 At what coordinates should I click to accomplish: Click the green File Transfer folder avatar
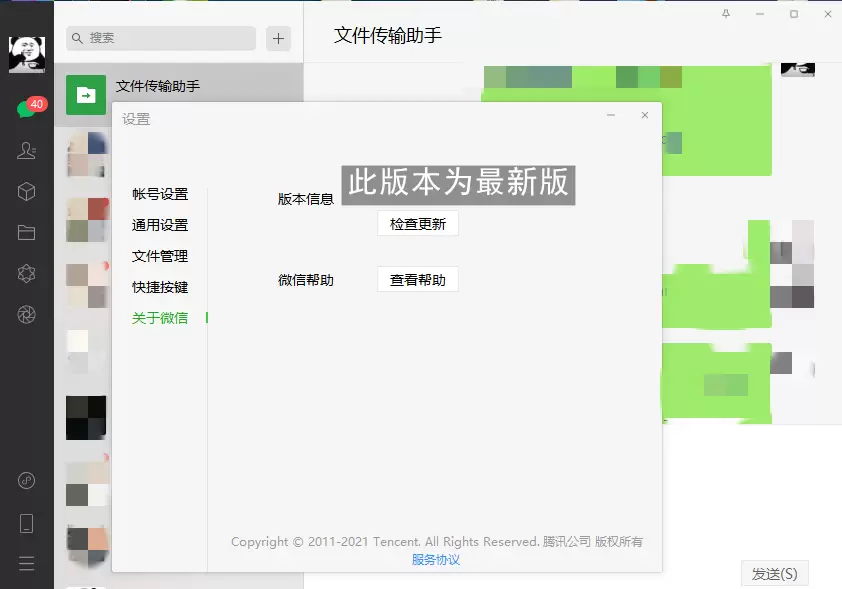86,94
